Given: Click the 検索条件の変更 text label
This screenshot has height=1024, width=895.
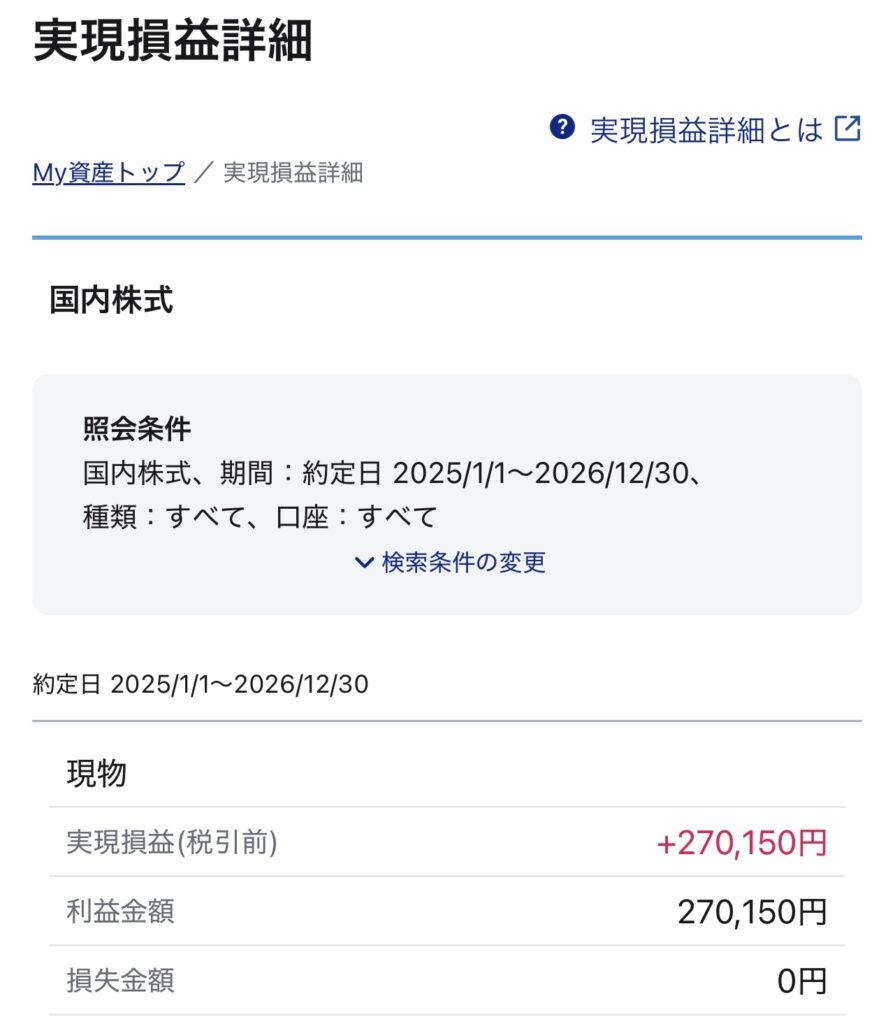Looking at the screenshot, I should (x=463, y=562).
